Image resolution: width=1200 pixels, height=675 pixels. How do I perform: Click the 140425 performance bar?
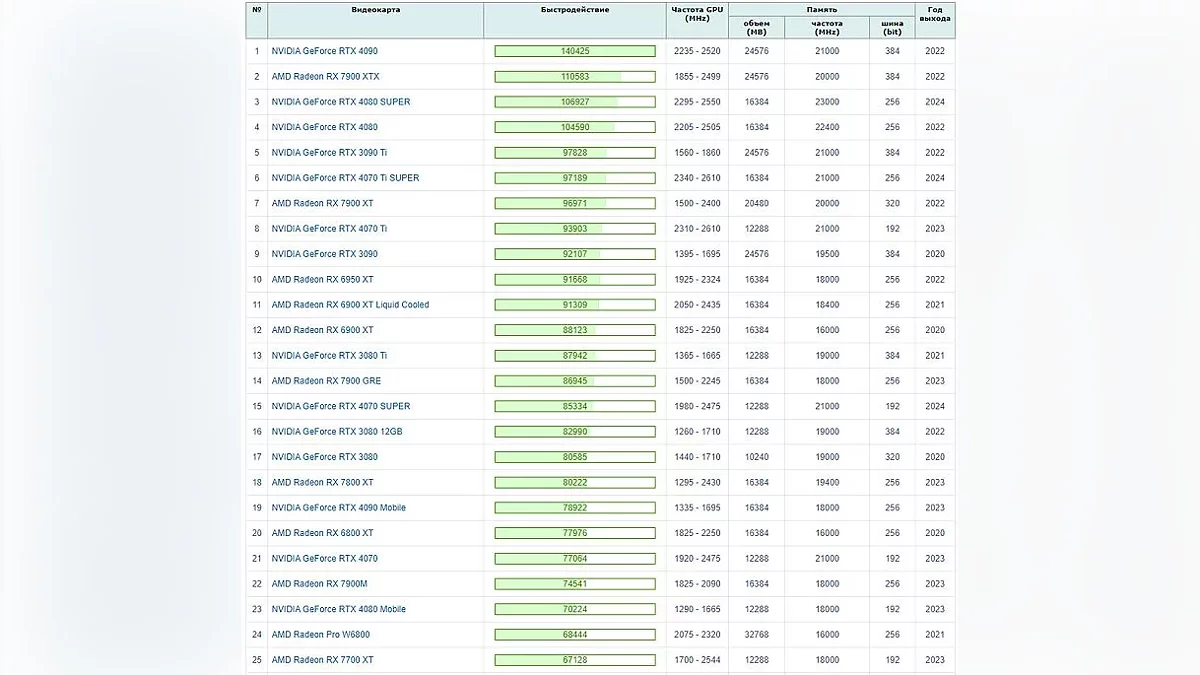(x=575, y=51)
